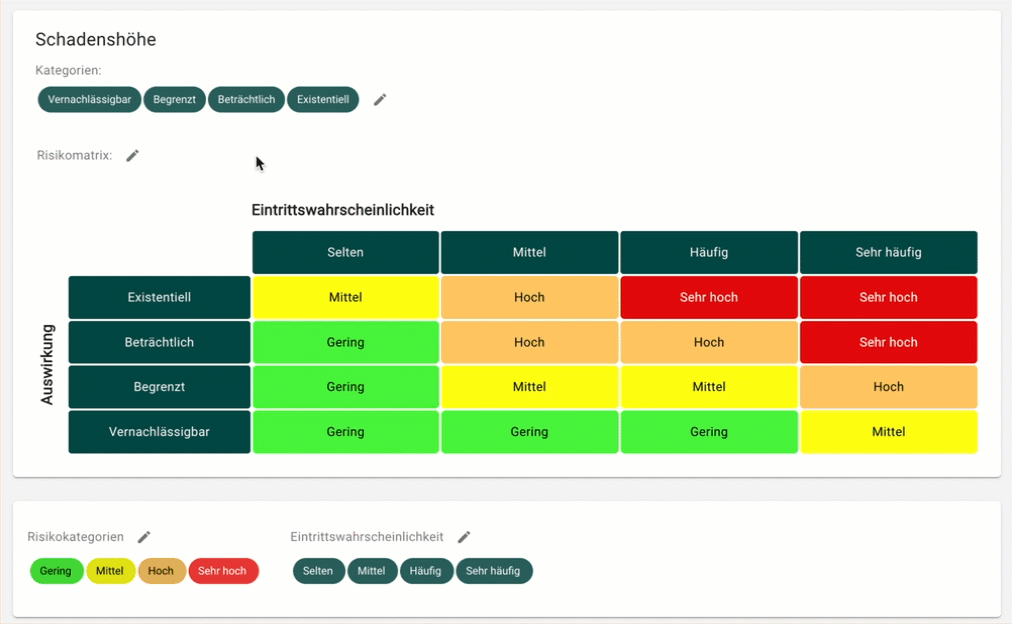Click the orange Hoch risk category chip
This screenshot has width=1012, height=624.
161,571
